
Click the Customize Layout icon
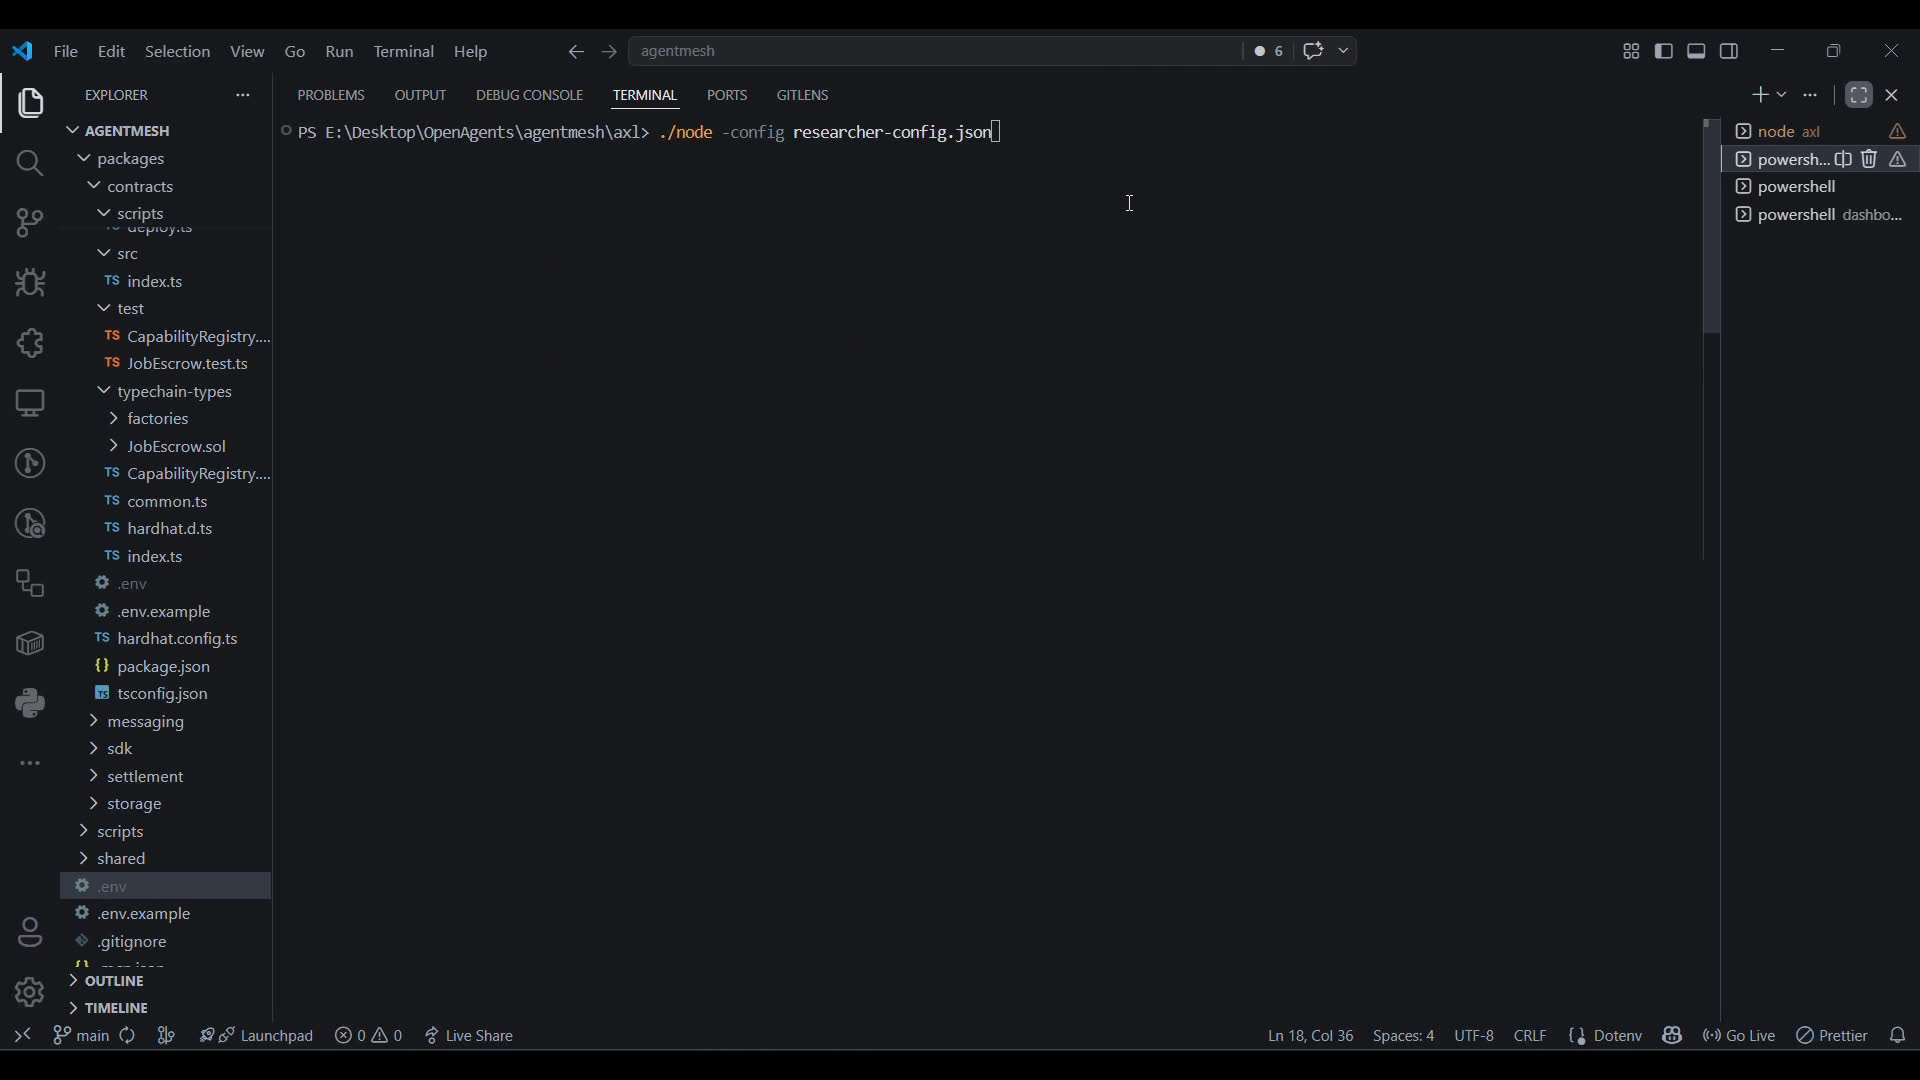point(1631,51)
